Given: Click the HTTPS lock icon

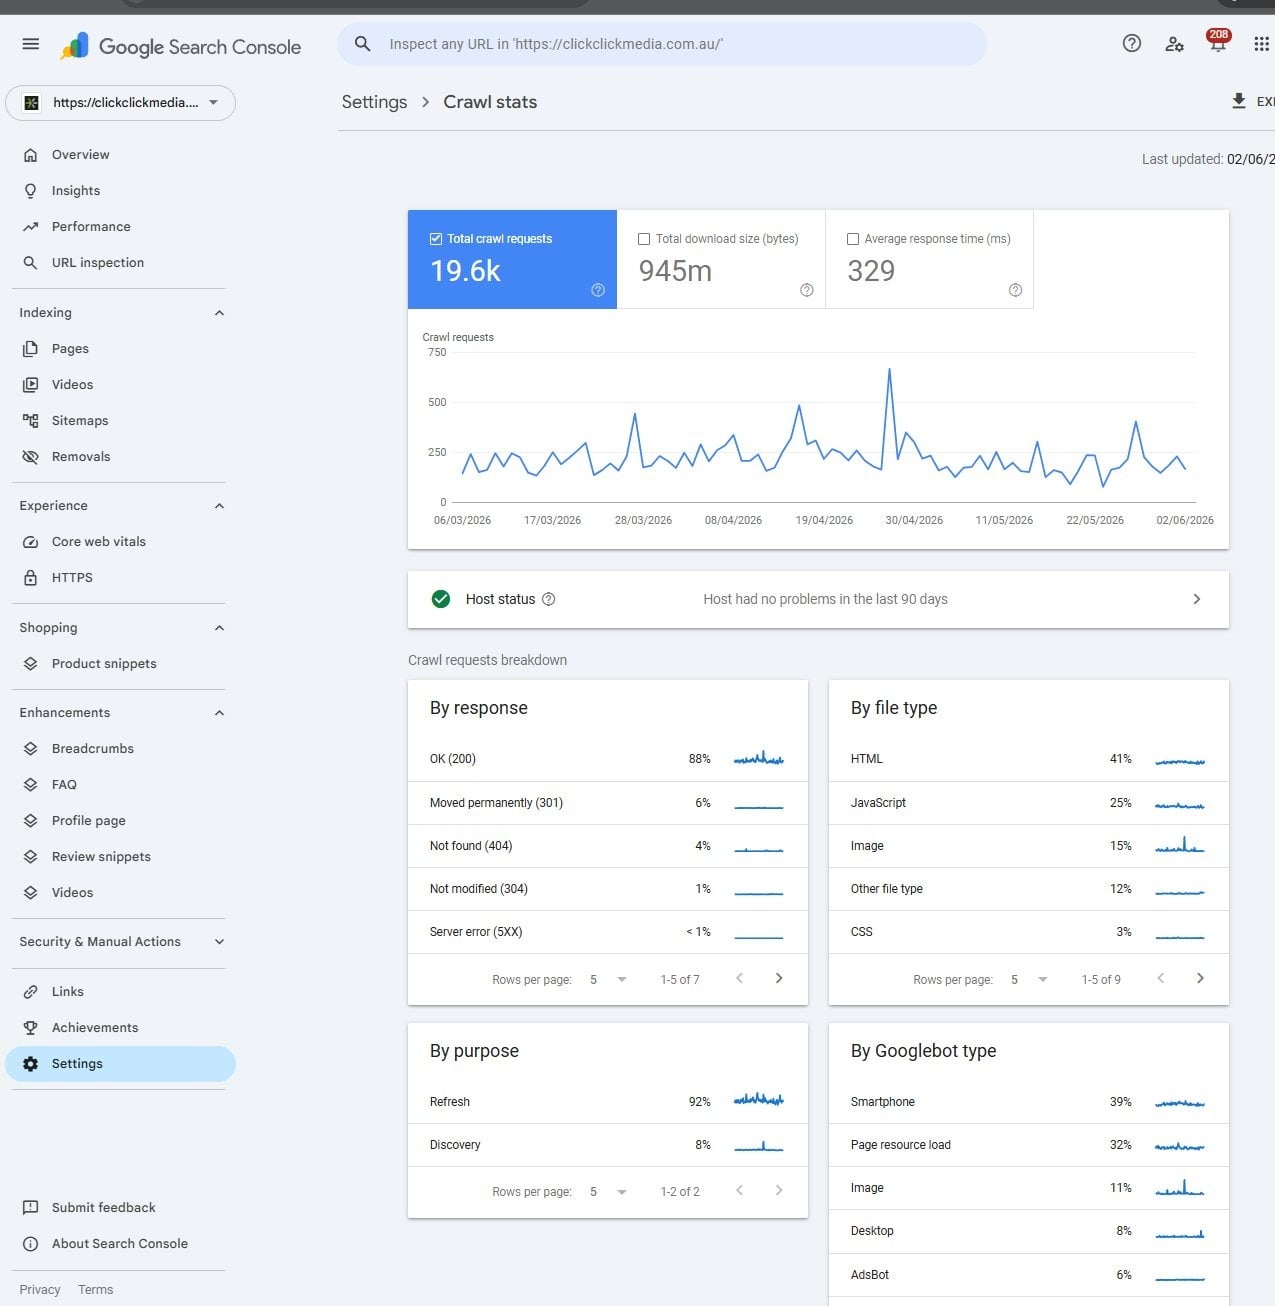Looking at the screenshot, I should click(x=30, y=578).
